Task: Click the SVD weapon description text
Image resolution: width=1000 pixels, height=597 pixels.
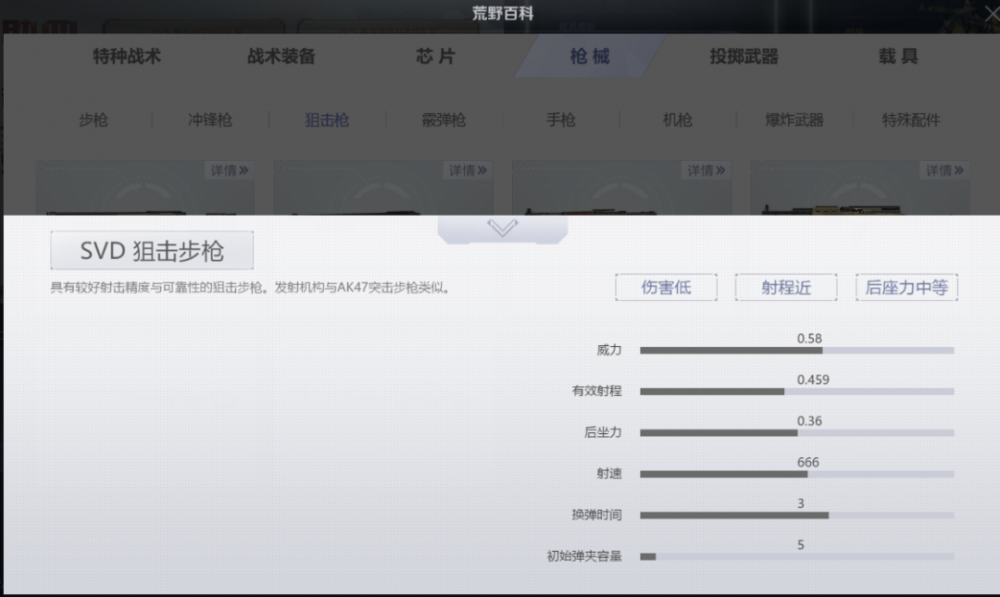Action: click(251, 287)
